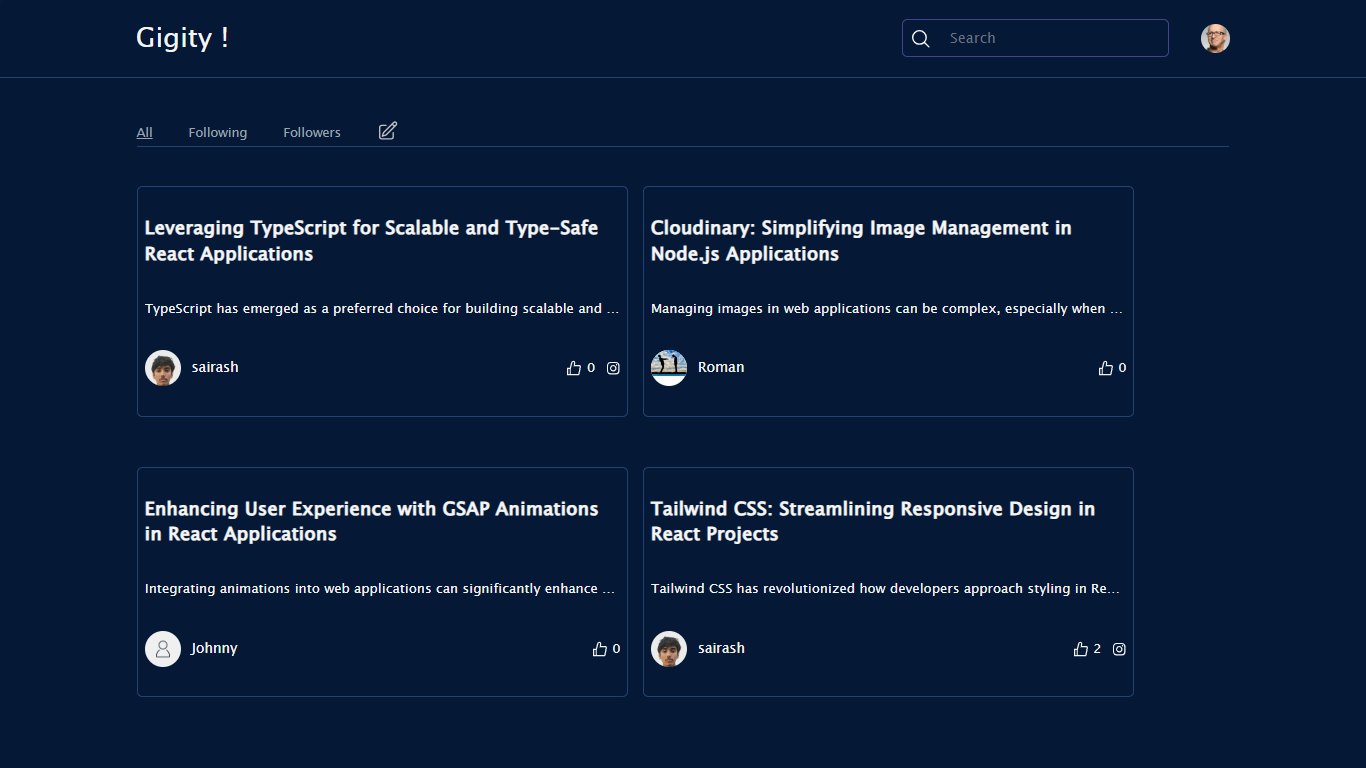Focus the Search input field
The width and height of the screenshot is (1366, 768).
tap(1050, 38)
